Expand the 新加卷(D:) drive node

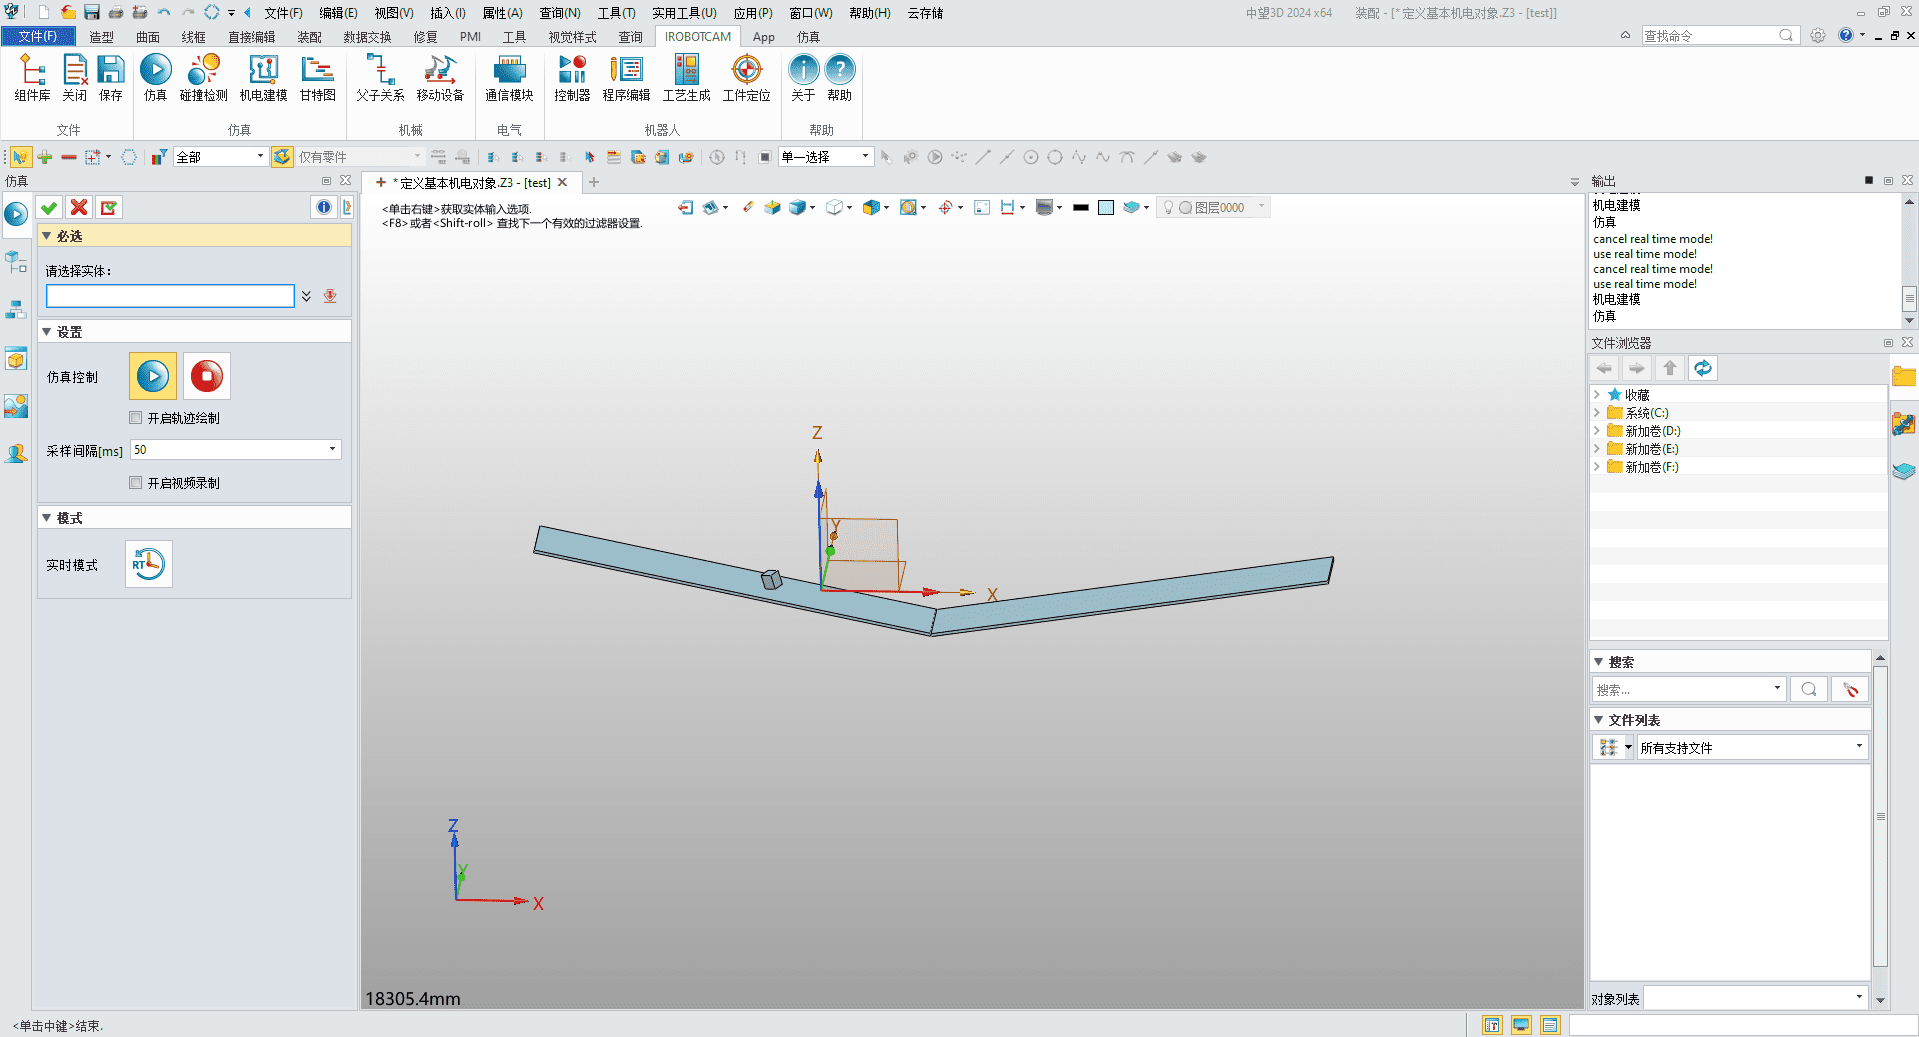click(x=1597, y=431)
